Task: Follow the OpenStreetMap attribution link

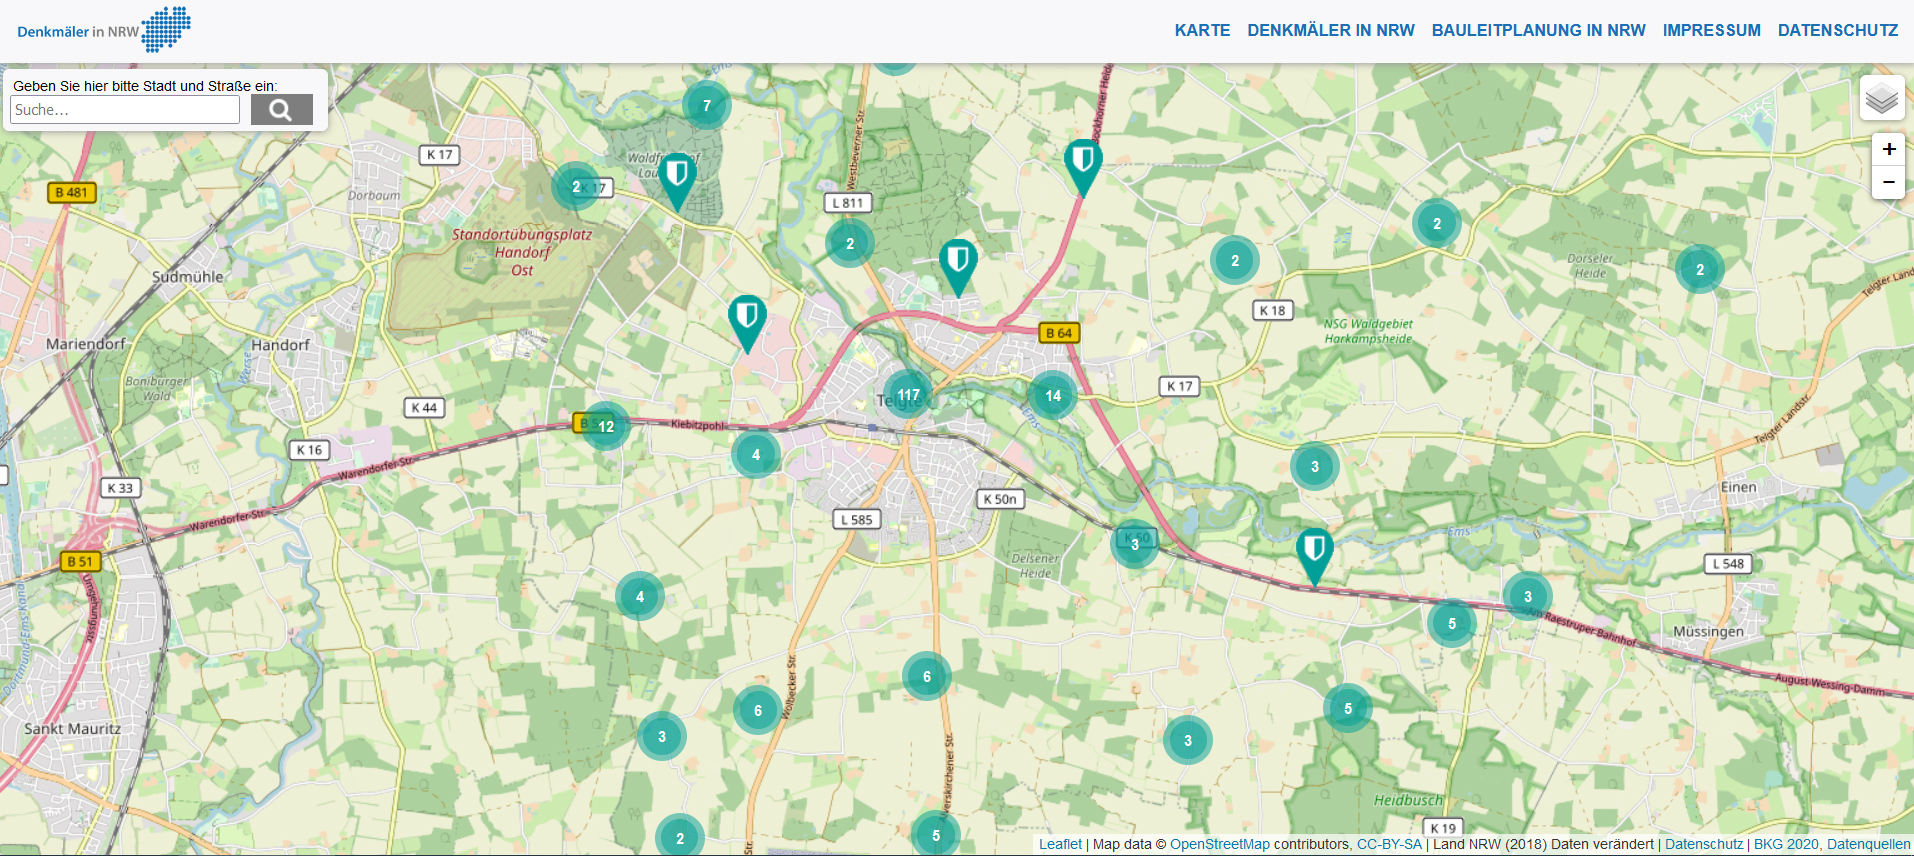Action: [x=1220, y=844]
